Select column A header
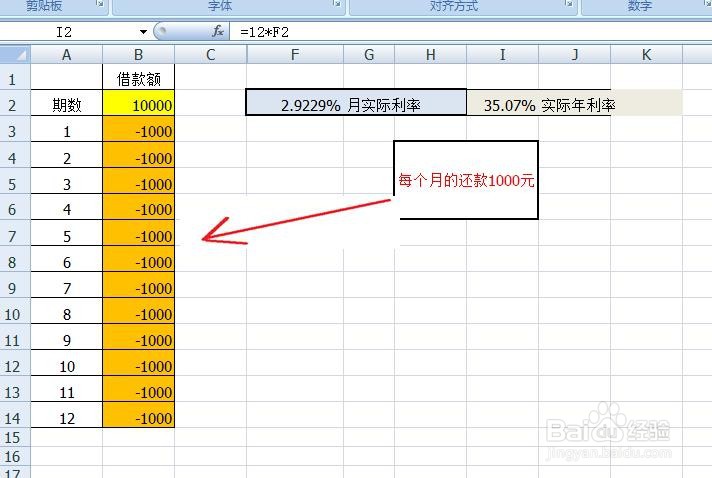Viewport: 712px width, 478px height. click(x=67, y=55)
